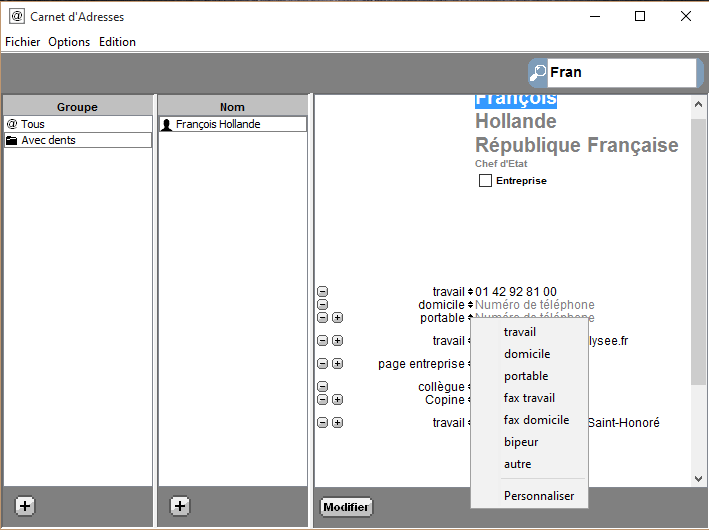Open label selector arrows next to travail phone
The height and width of the screenshot is (530, 709).
(470, 292)
